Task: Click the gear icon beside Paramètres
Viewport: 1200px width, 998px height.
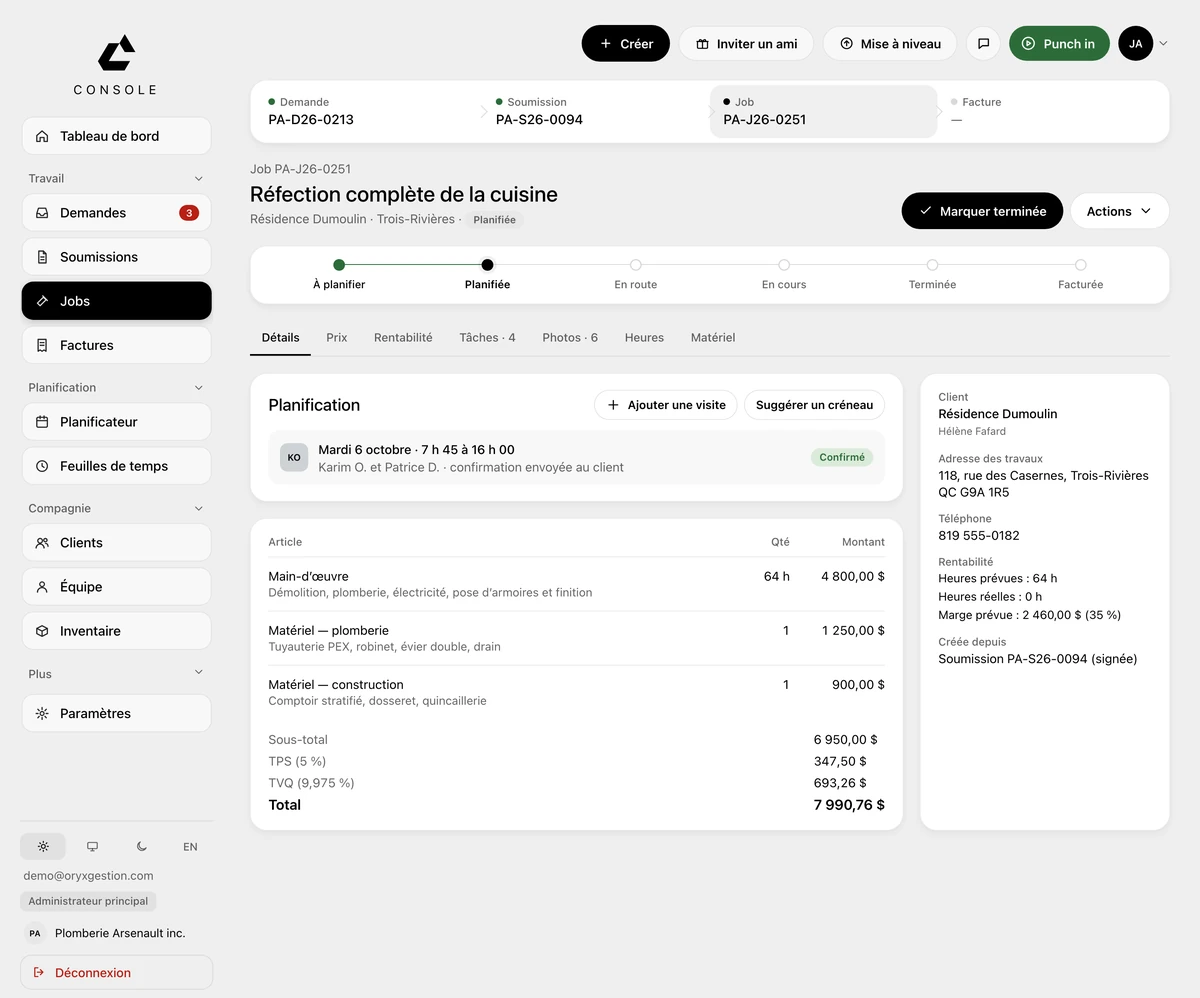Action: coord(42,714)
